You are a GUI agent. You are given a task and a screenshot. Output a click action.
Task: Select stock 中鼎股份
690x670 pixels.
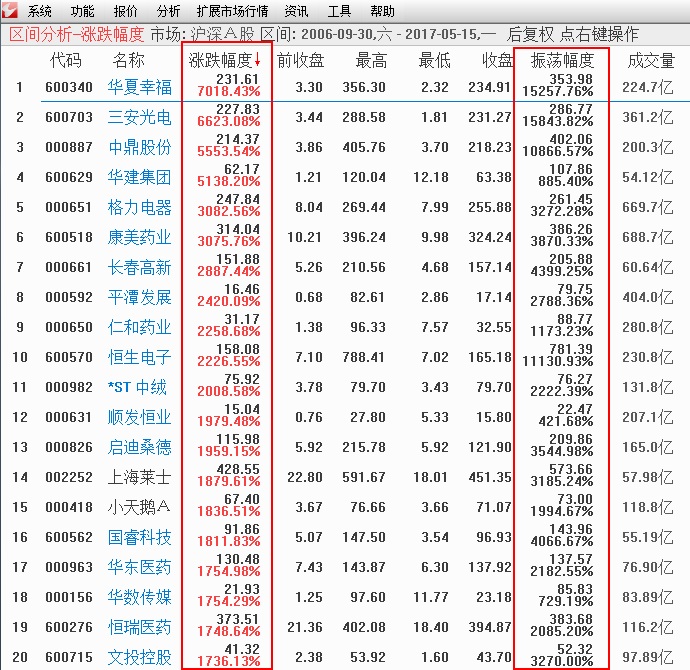pos(139,147)
